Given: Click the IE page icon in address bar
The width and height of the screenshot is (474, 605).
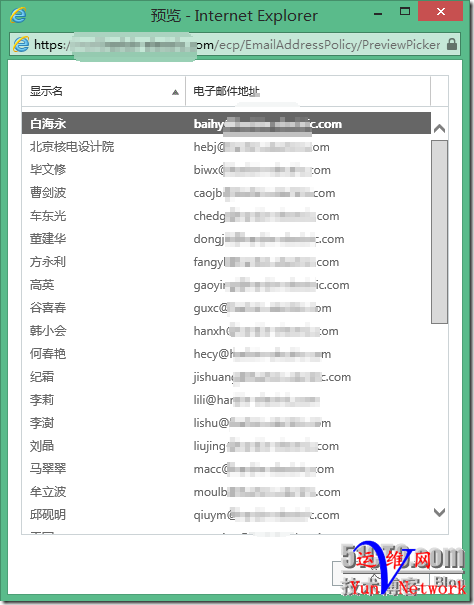Looking at the screenshot, I should click(21, 44).
